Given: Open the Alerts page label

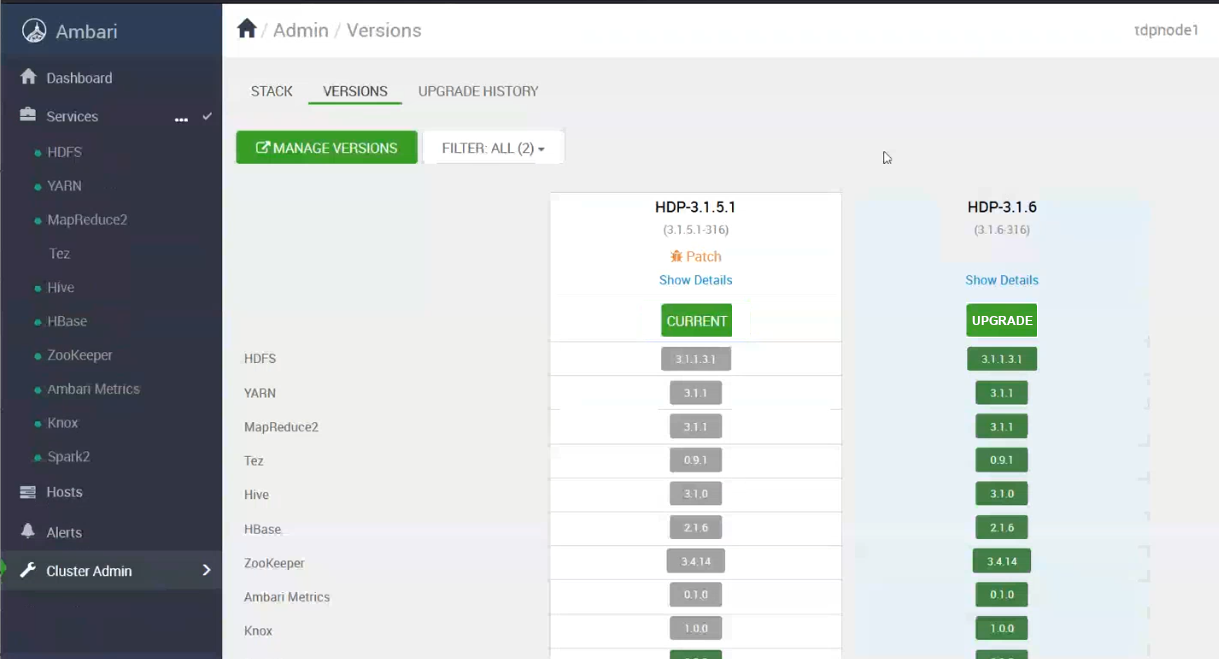Looking at the screenshot, I should [64, 532].
